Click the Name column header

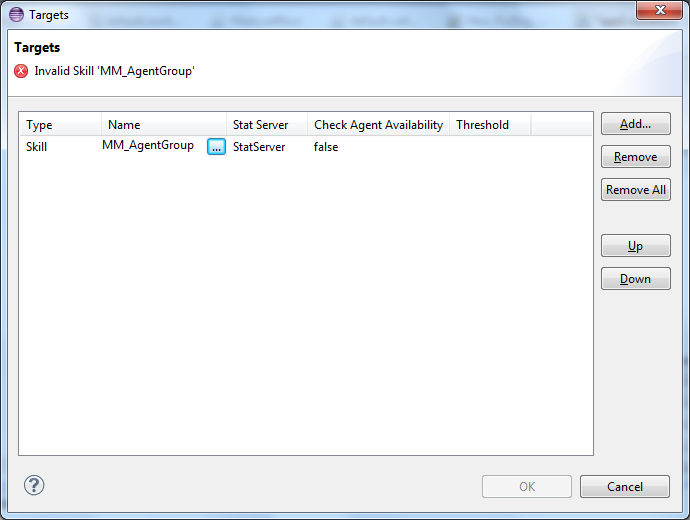165,125
